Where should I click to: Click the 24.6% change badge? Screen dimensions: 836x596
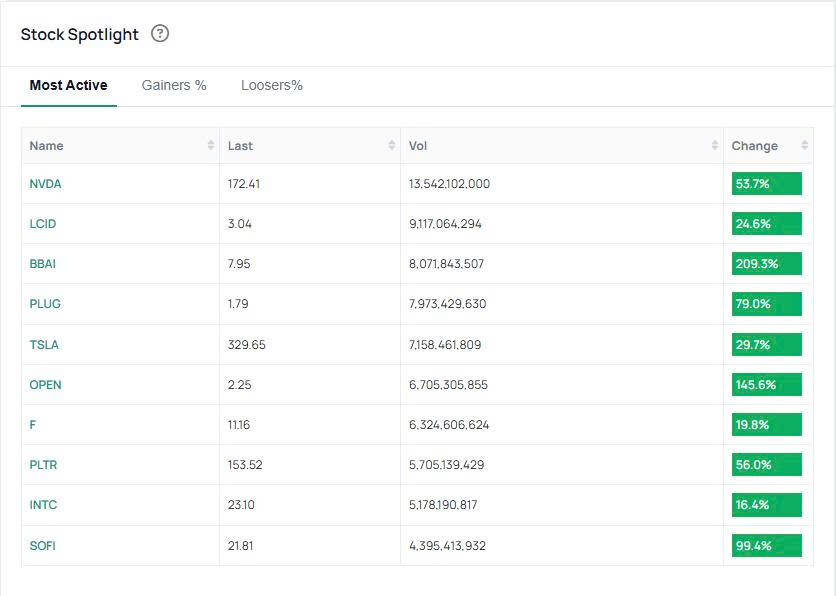point(767,224)
